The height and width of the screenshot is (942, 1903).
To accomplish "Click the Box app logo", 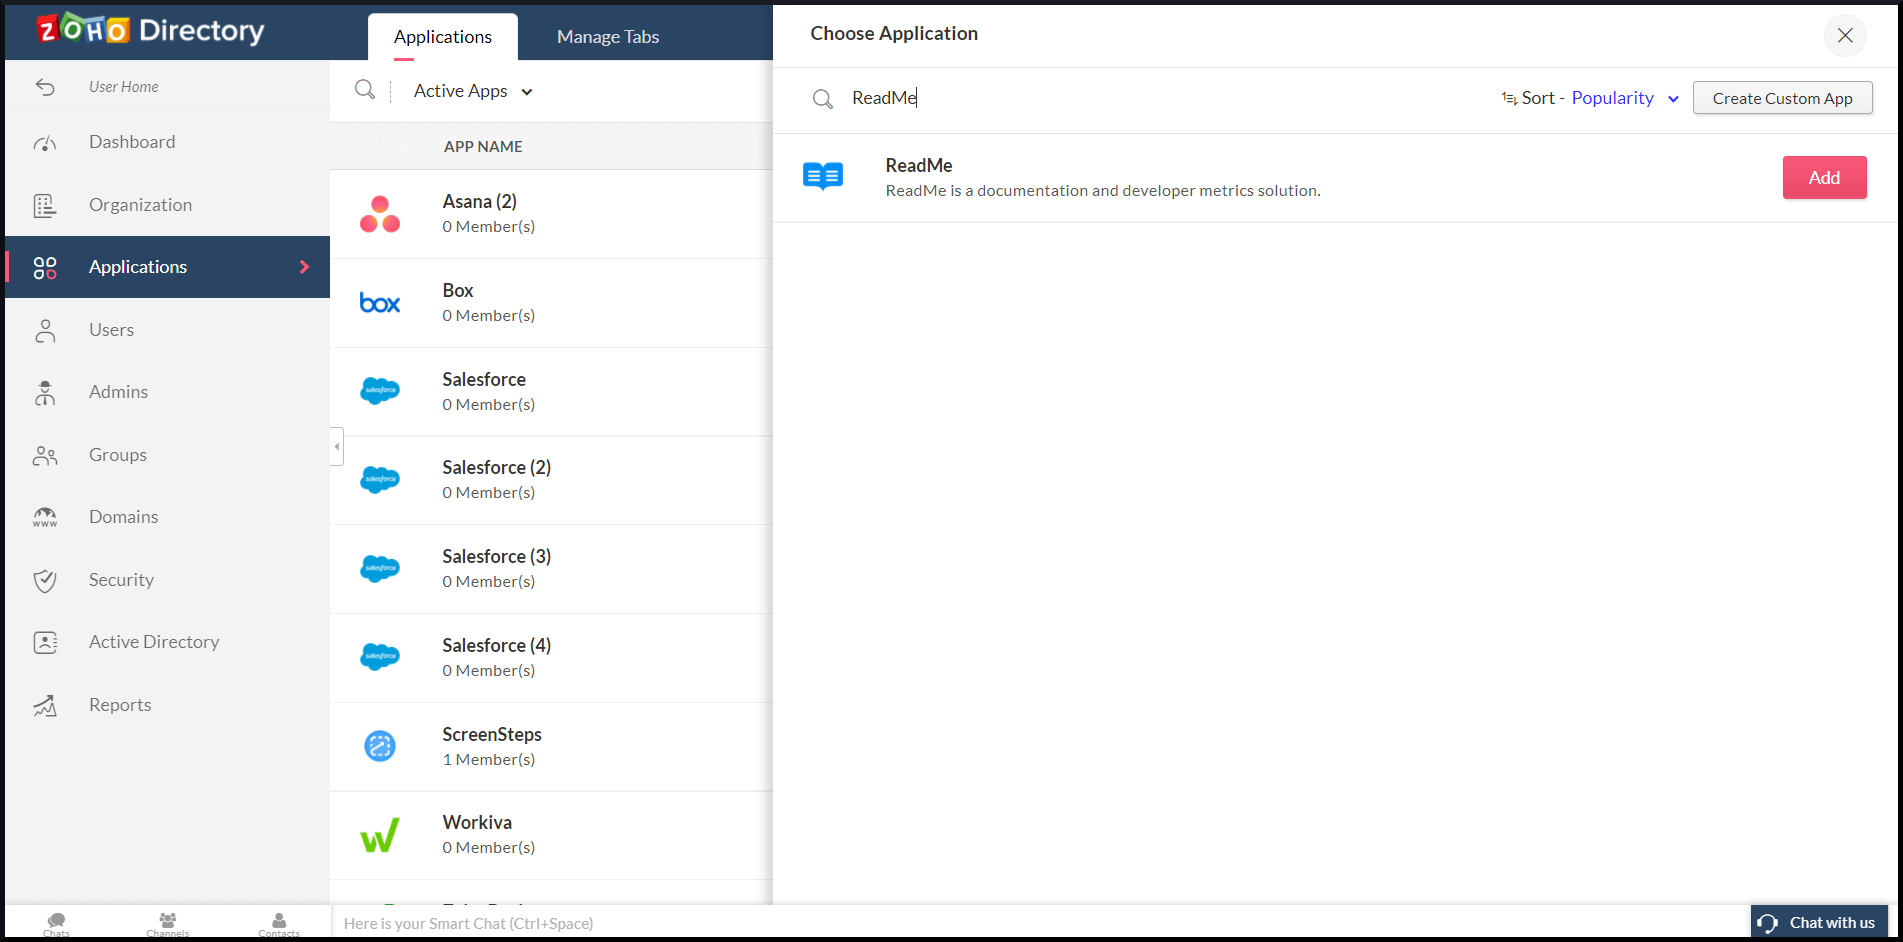I will click(380, 303).
